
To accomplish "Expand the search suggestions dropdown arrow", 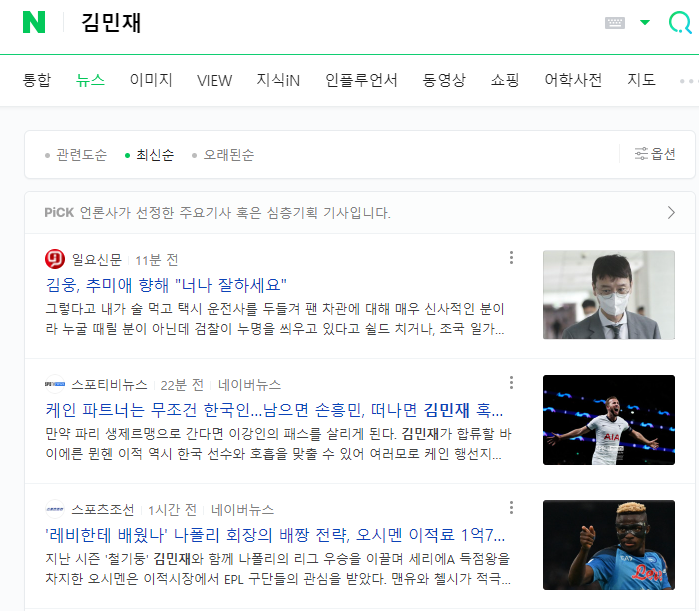I will (645, 22).
